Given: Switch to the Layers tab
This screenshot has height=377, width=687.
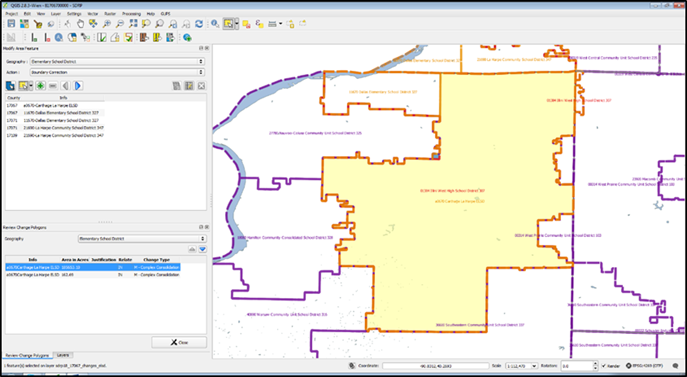Looking at the screenshot, I should pyautogui.click(x=63, y=355).
